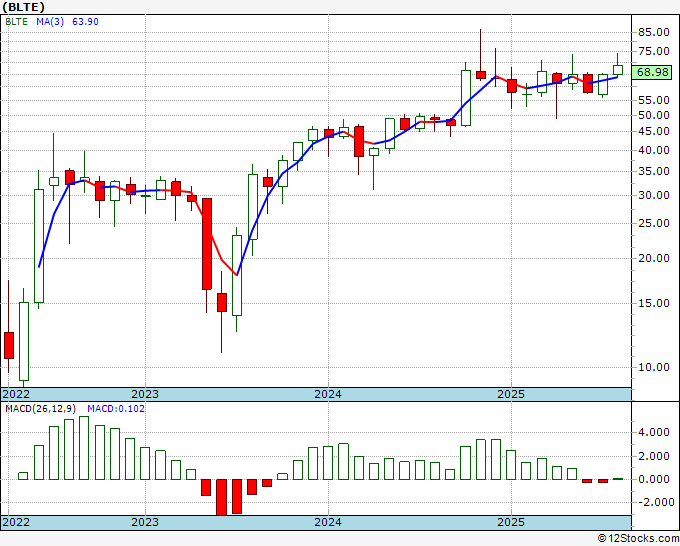Click the 45.00 price axis label
The height and width of the screenshot is (546, 680).
point(654,131)
